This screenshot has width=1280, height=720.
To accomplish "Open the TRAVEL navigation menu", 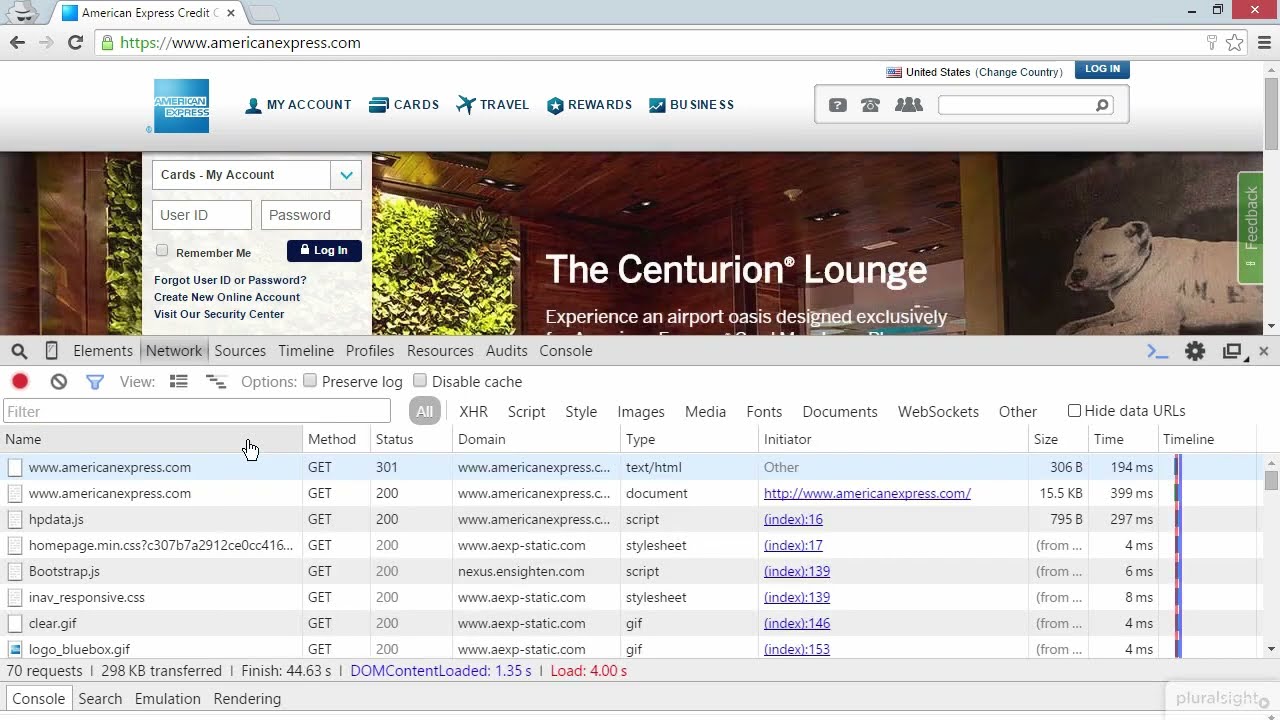I will (493, 105).
